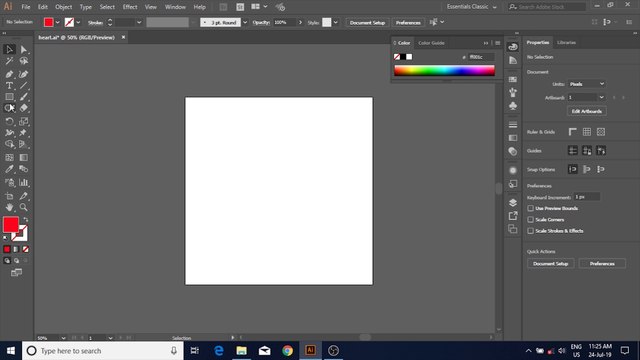Viewport: 640px width, 360px height.
Task: Switch to the Color Guide tab
Action: point(431,43)
